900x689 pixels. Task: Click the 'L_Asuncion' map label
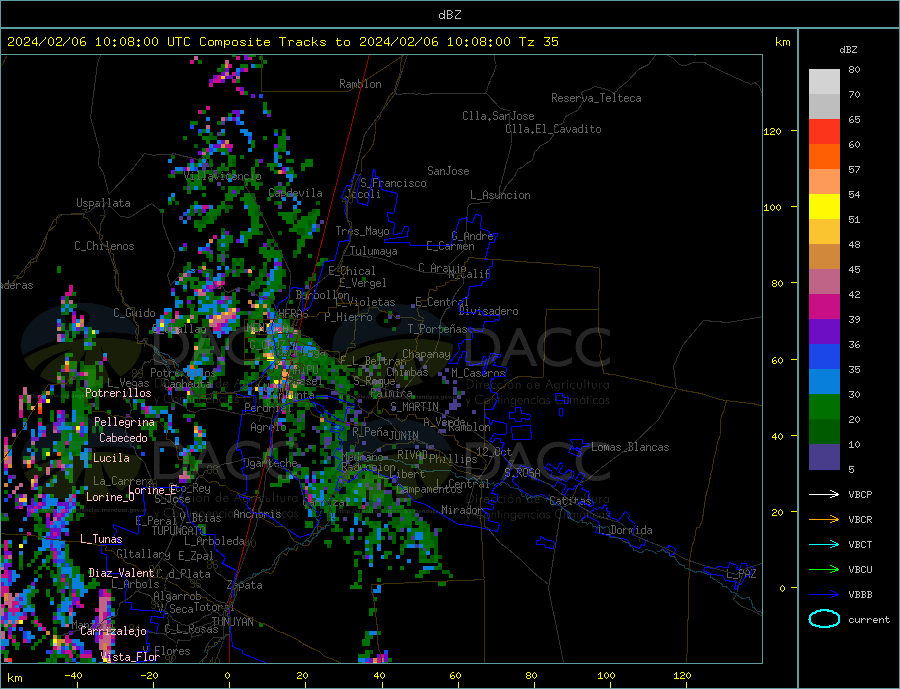(x=500, y=195)
